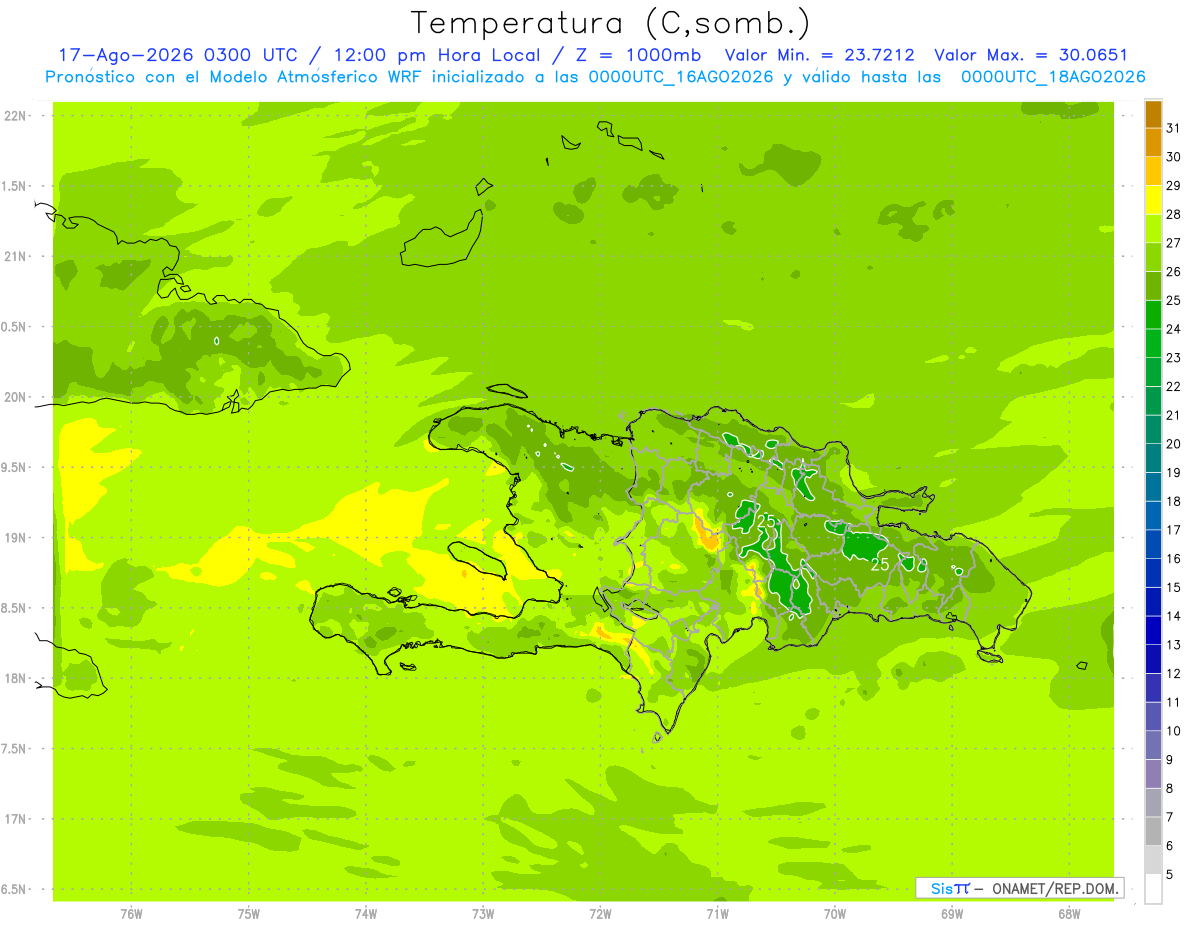The image size is (1200, 927).
Task: Click the colorbar label '28'
Action: (x=1173, y=214)
